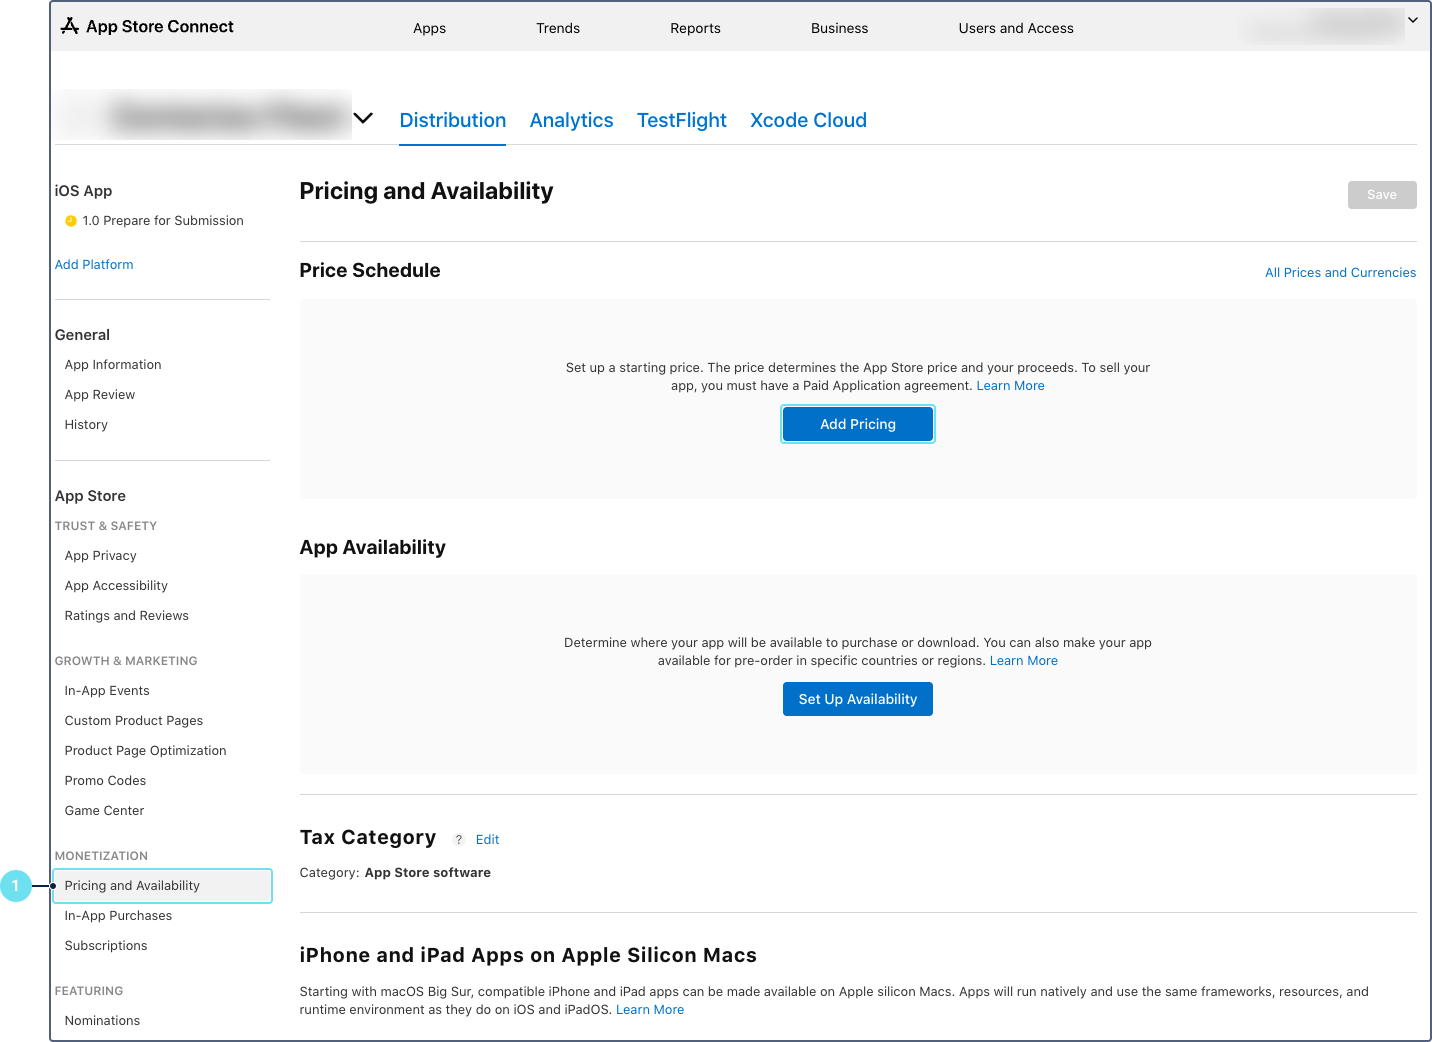This screenshot has width=1432, height=1042.
Task: Click the App Store sidebar heading
Action: point(90,496)
